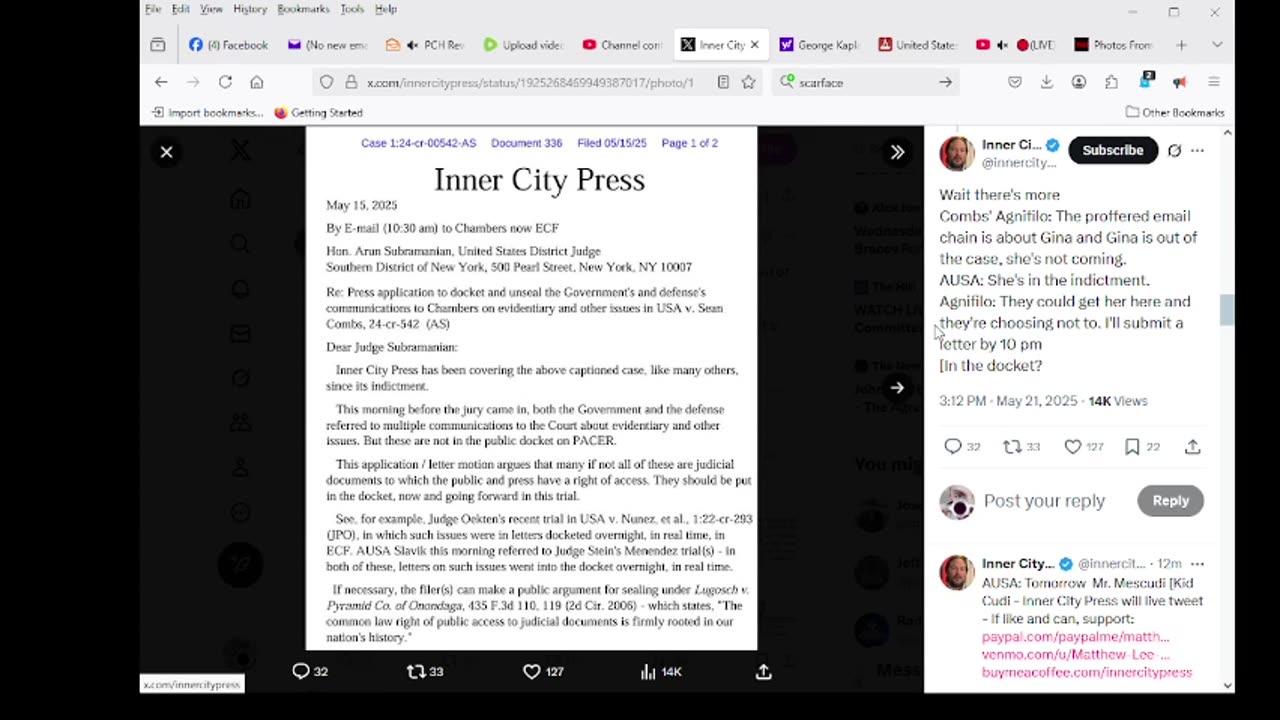
Task: Click the tweet timestamp 3:12 PM May 21, 2025
Action: click(x=1008, y=401)
